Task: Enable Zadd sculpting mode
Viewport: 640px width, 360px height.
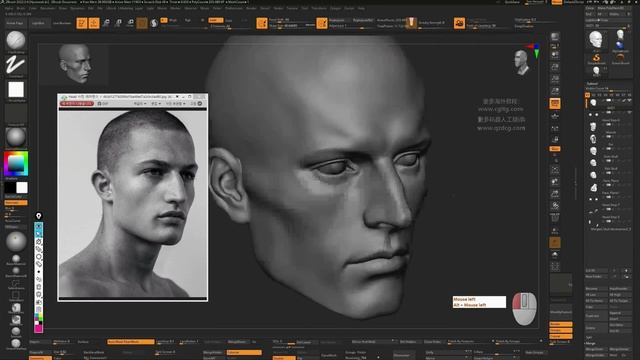Action: 216,20
